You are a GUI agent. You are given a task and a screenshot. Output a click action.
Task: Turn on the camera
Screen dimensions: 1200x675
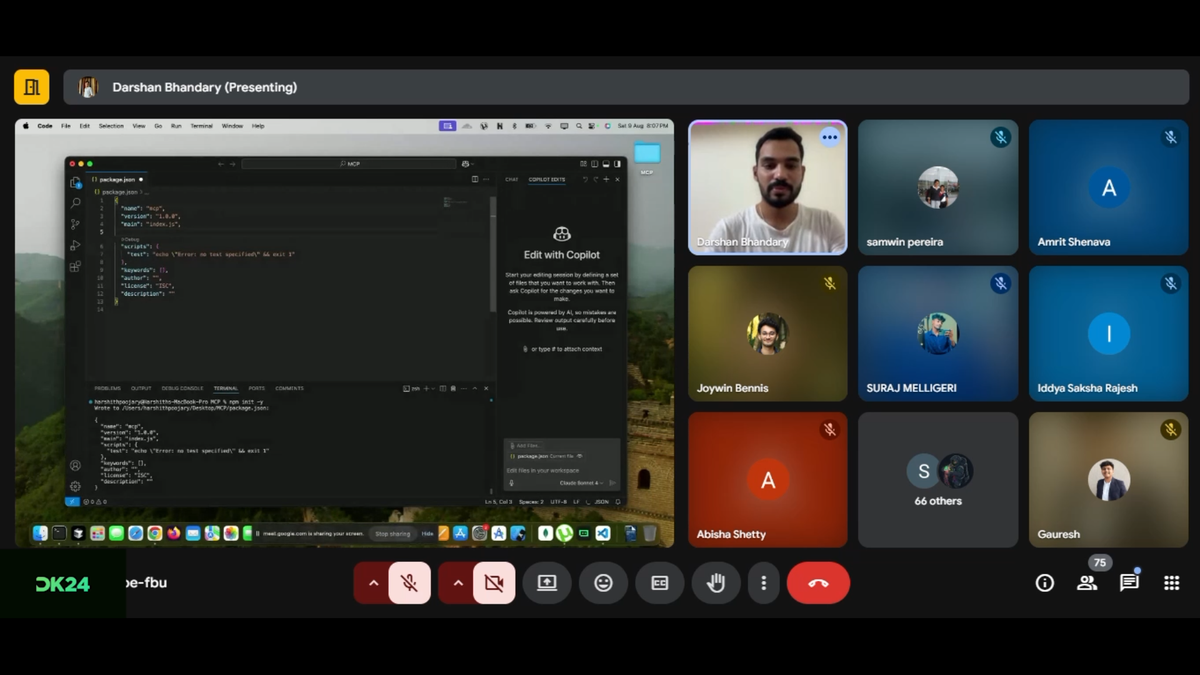[x=494, y=583]
